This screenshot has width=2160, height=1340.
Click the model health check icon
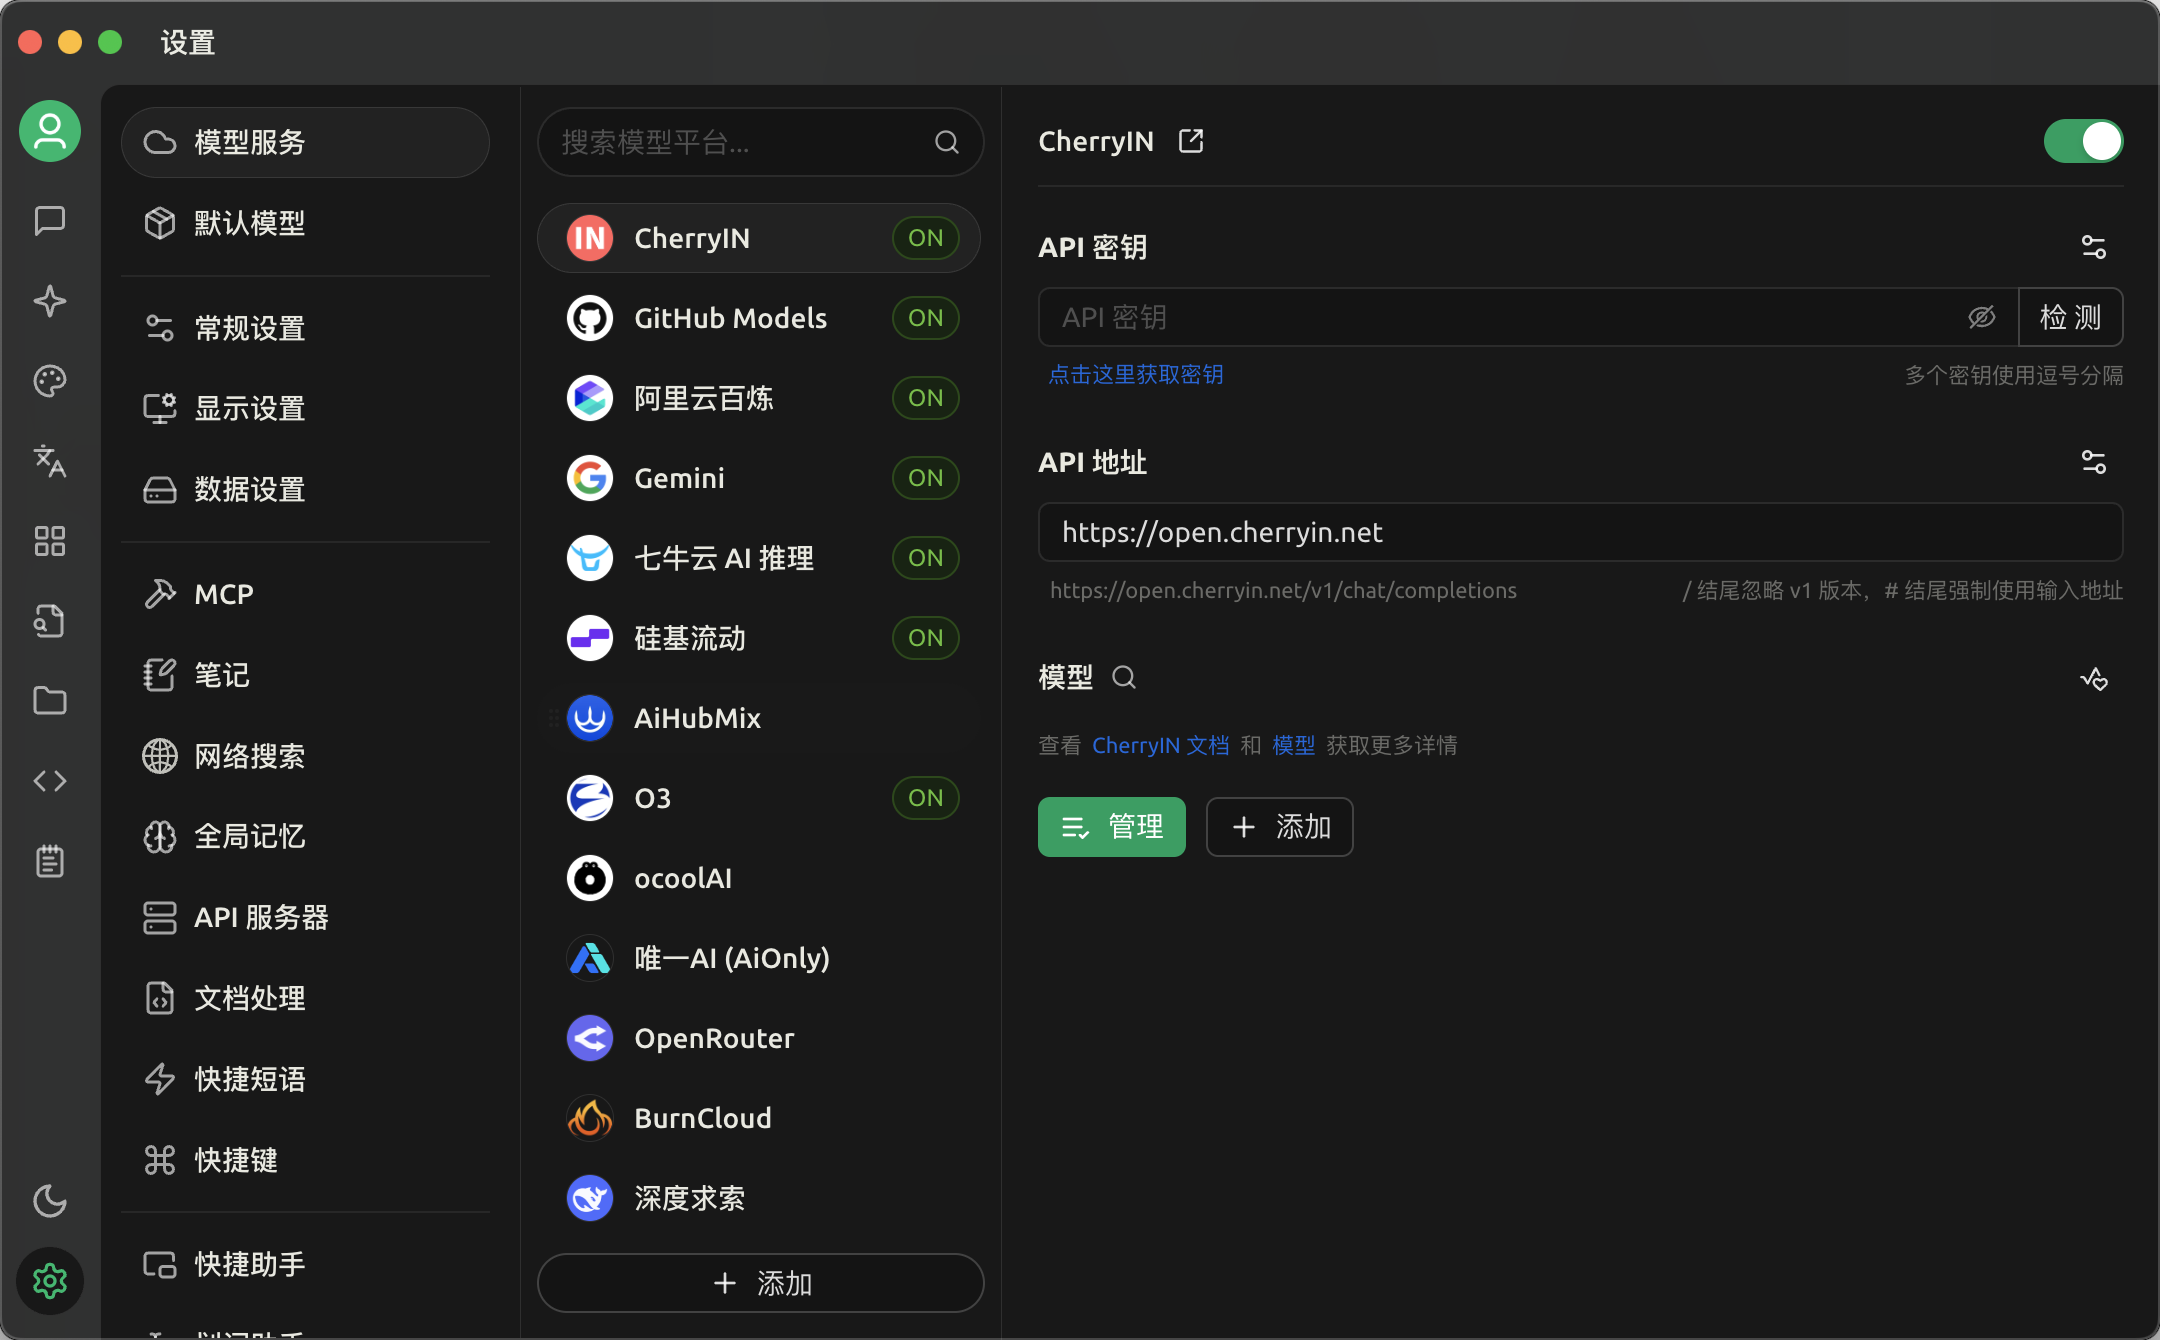pos(2094,679)
